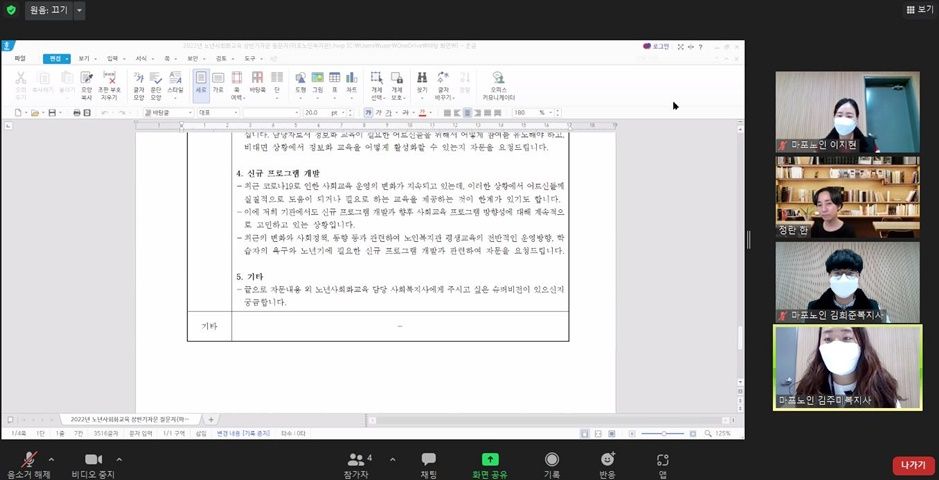Open the 대표 language dropdown

point(218,113)
